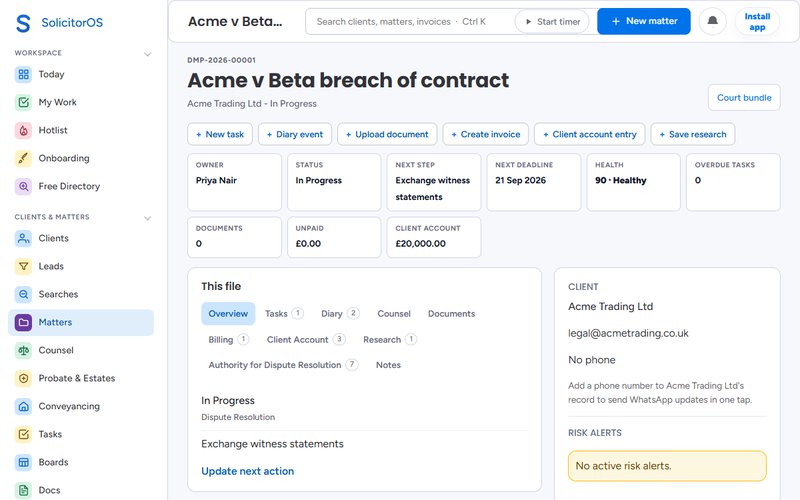
Task: Click the Client Account £20,000.00 card
Action: pyautogui.click(x=434, y=237)
